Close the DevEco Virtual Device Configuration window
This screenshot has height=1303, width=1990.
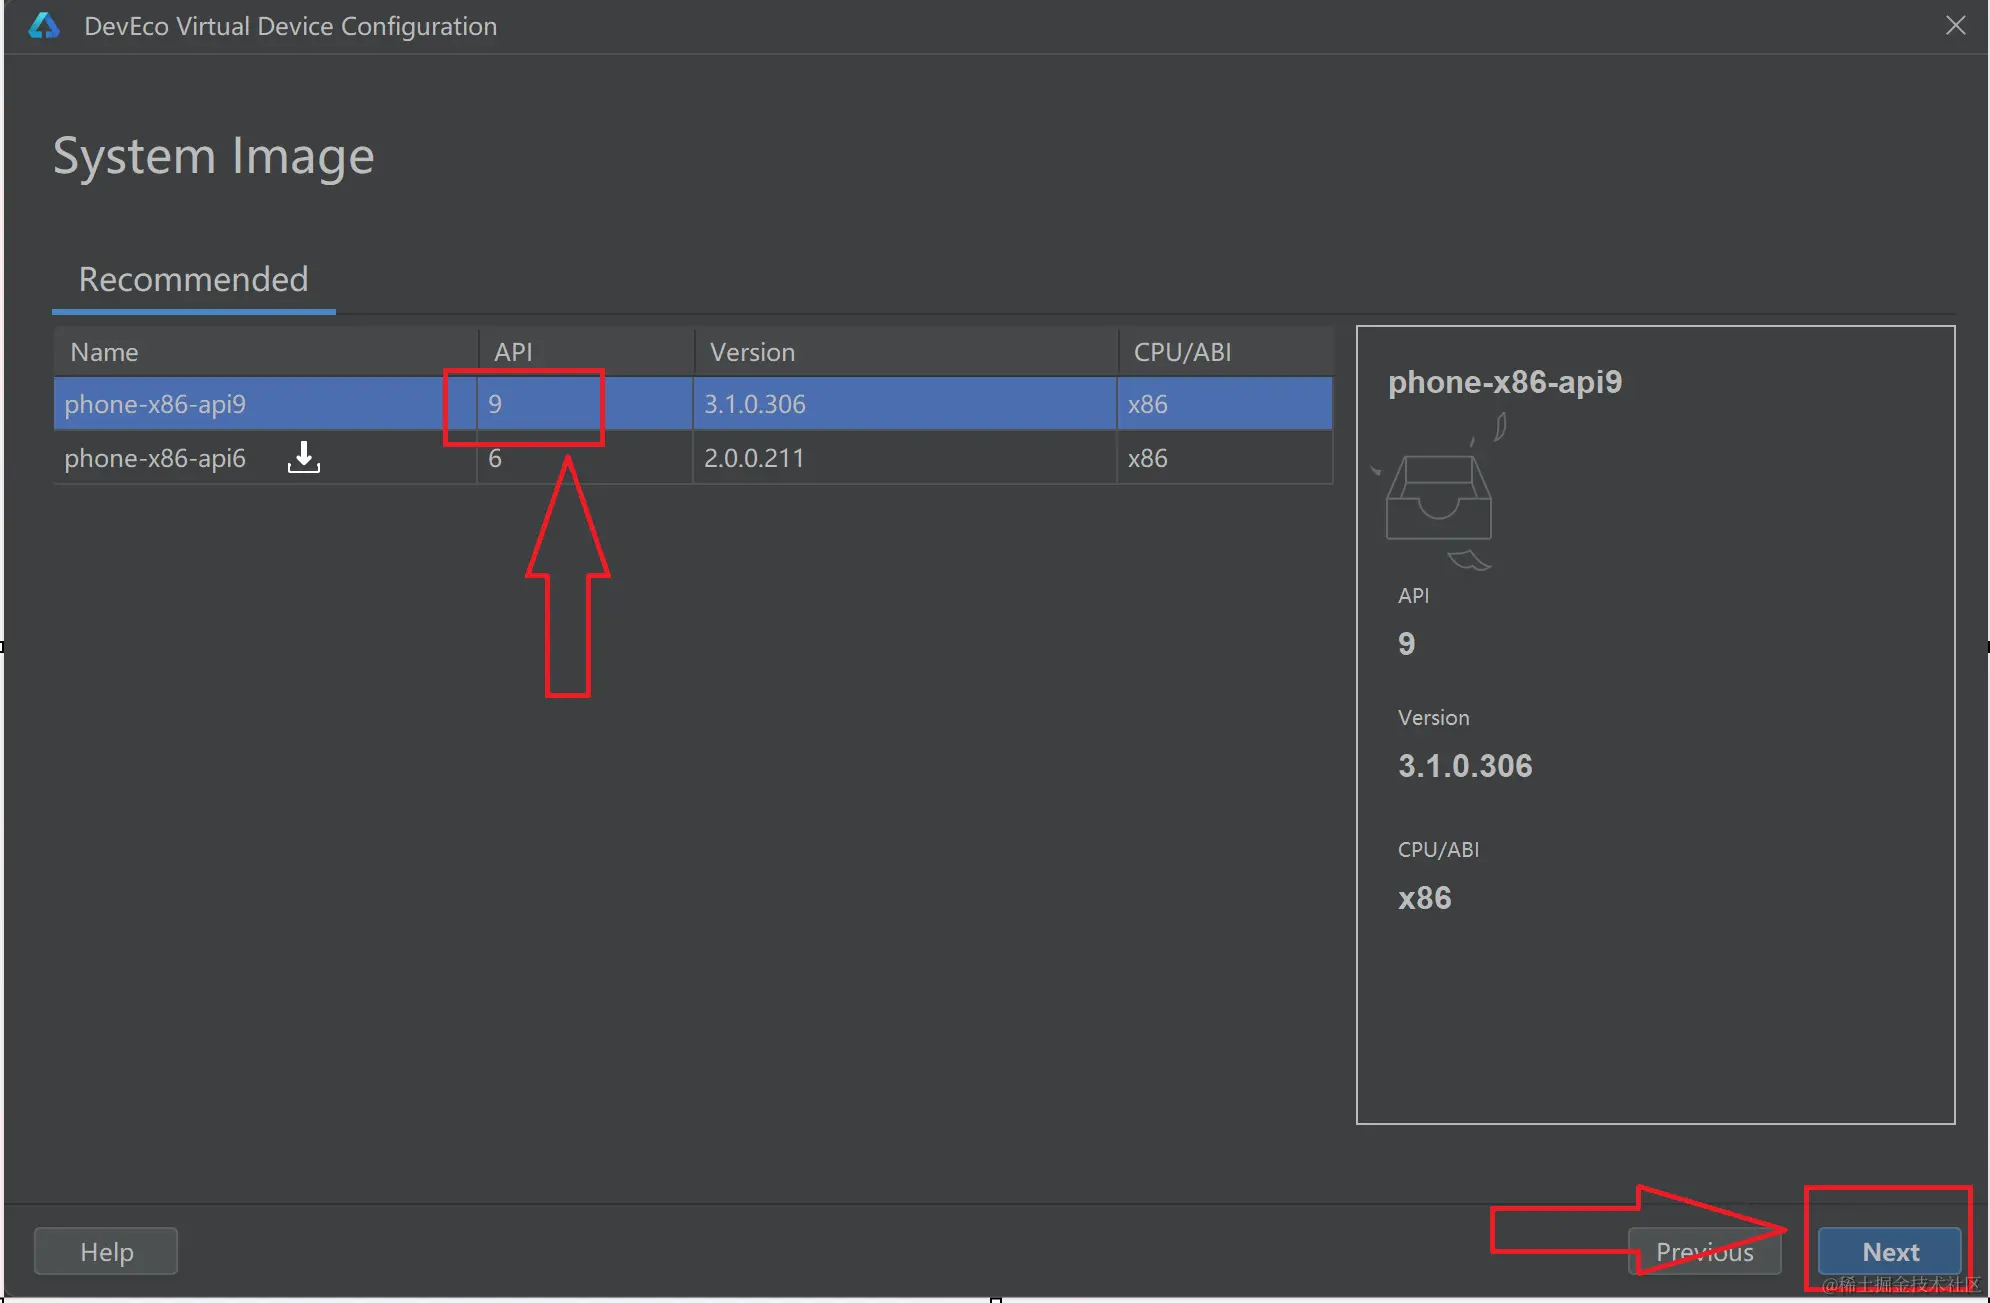(x=1954, y=25)
